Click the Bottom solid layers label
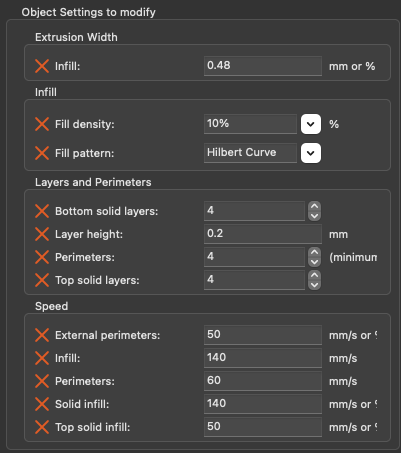This screenshot has height=453, width=401. [x=107, y=211]
